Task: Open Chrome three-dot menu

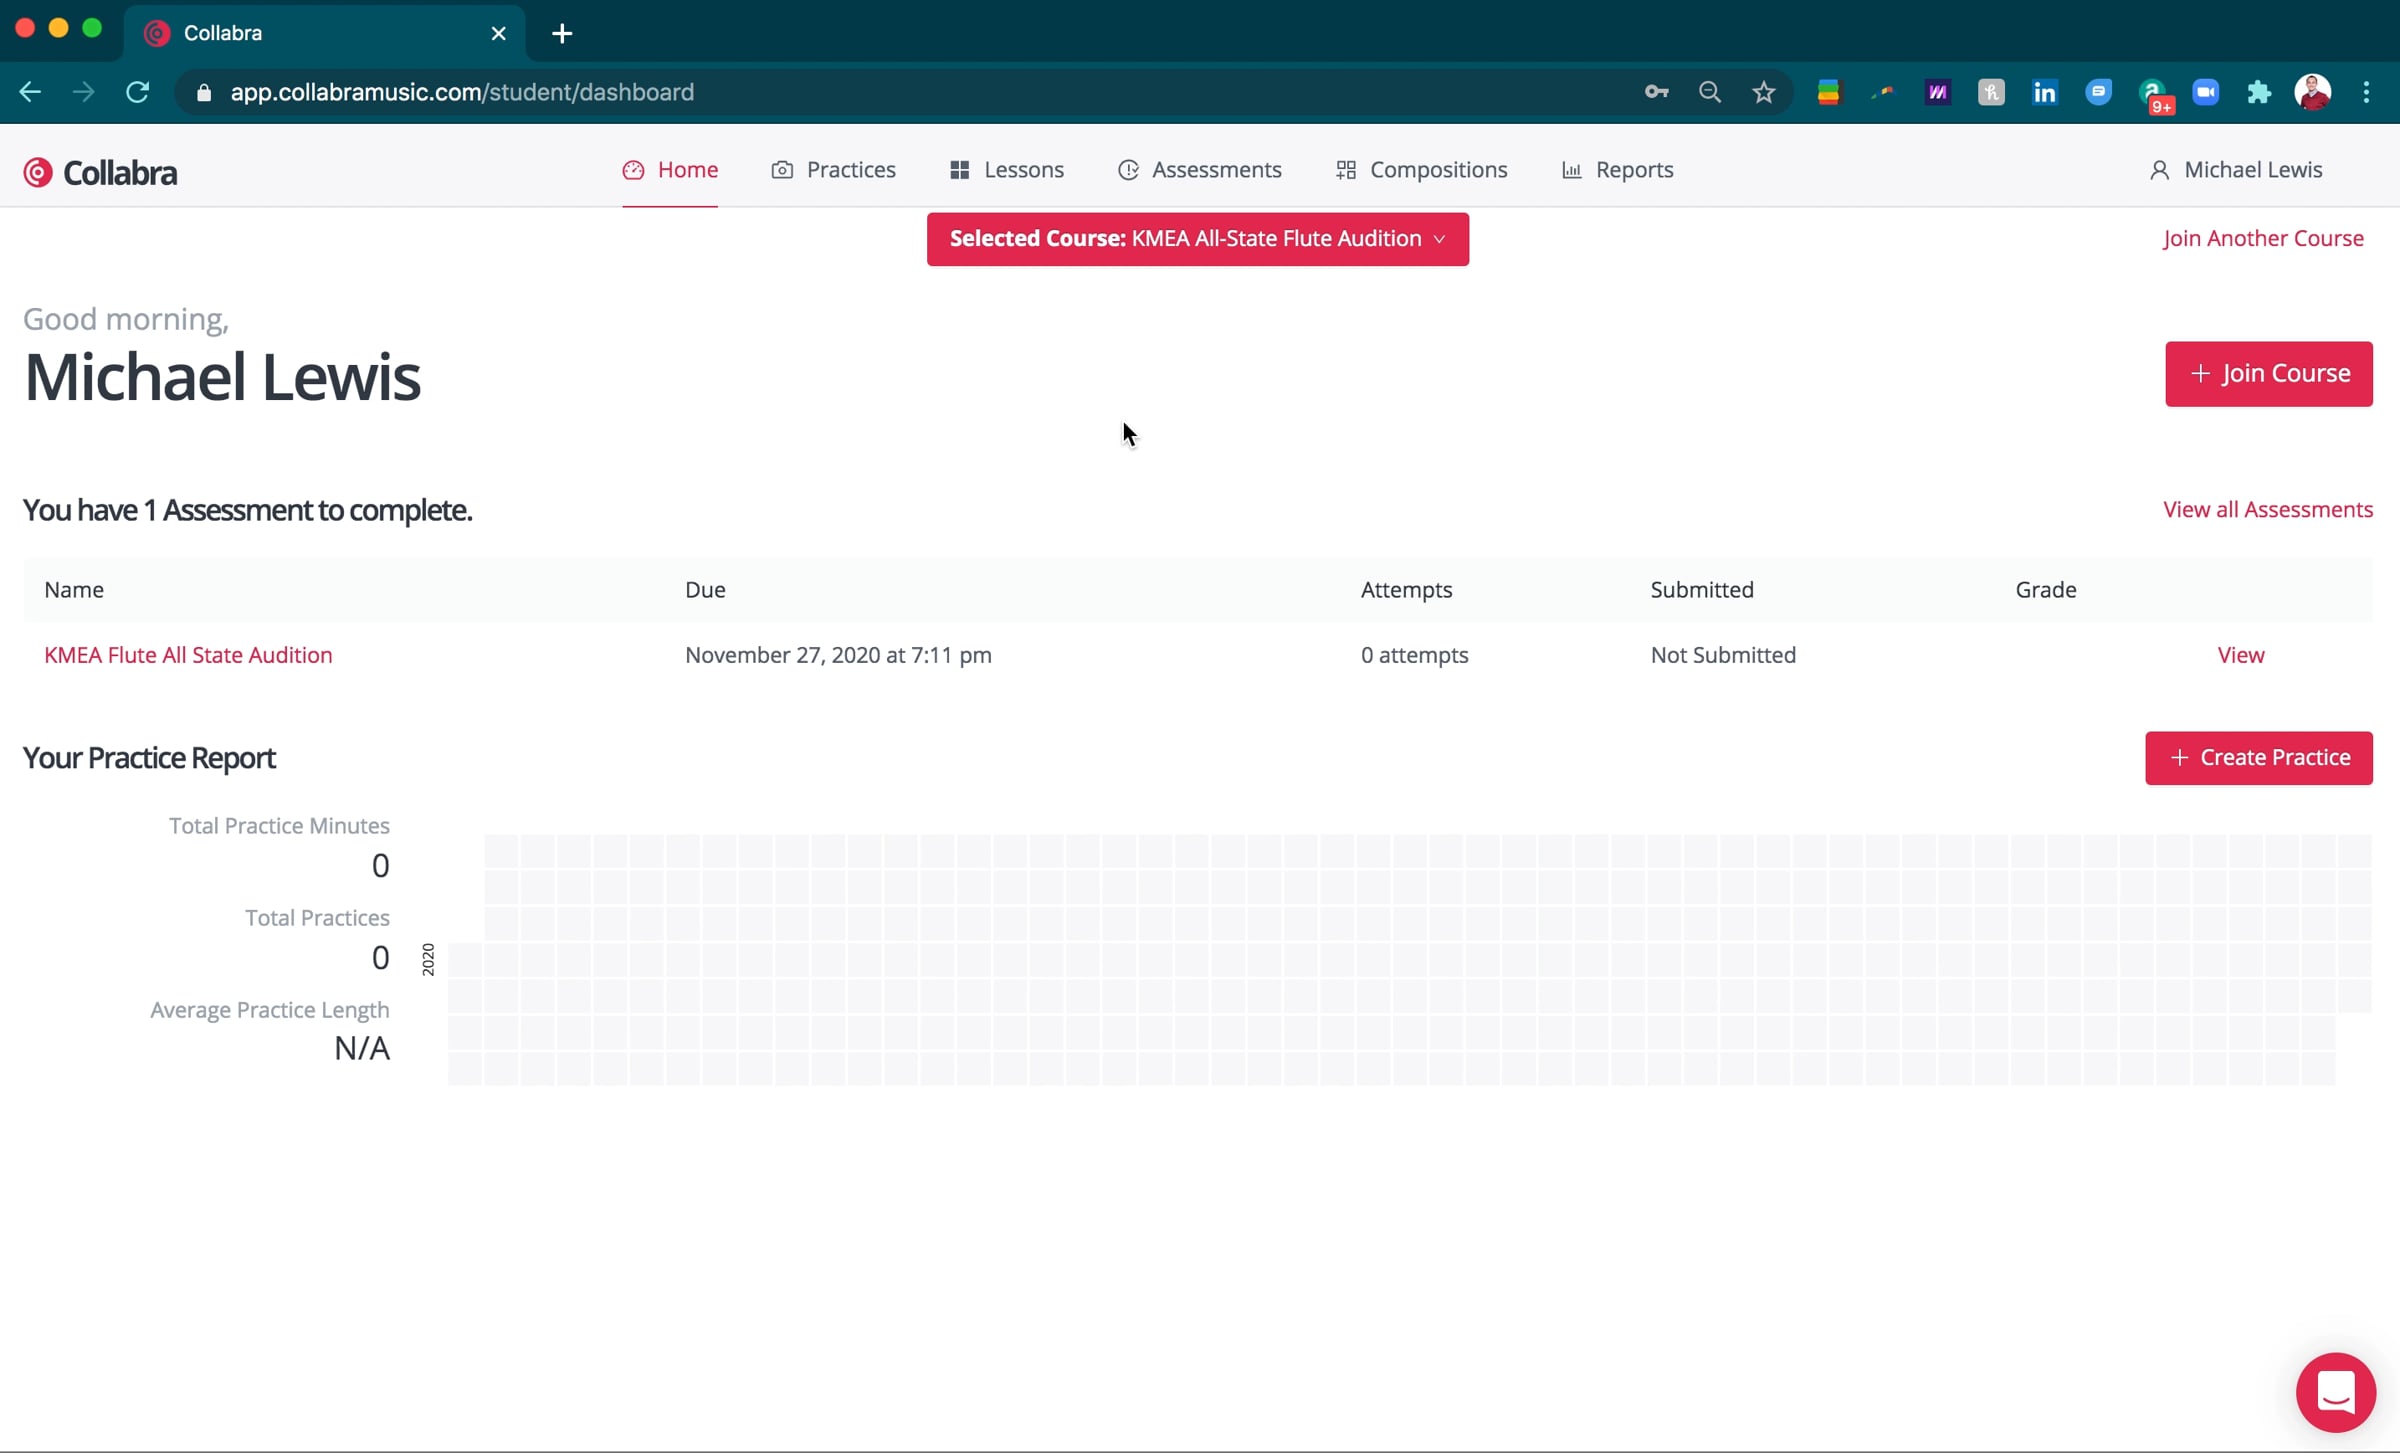Action: click(2366, 92)
